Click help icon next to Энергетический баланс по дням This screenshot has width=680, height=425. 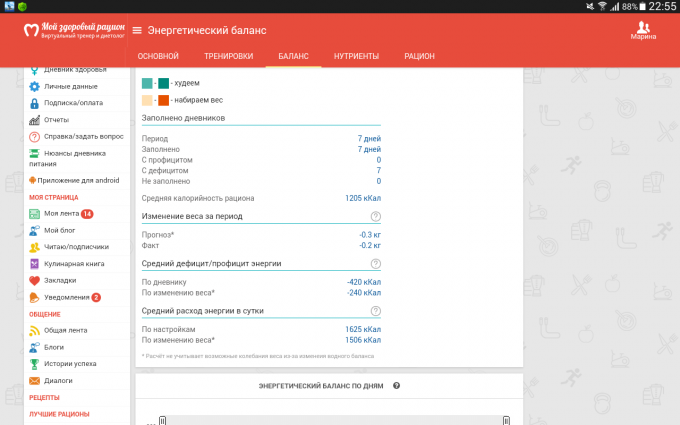coord(397,386)
